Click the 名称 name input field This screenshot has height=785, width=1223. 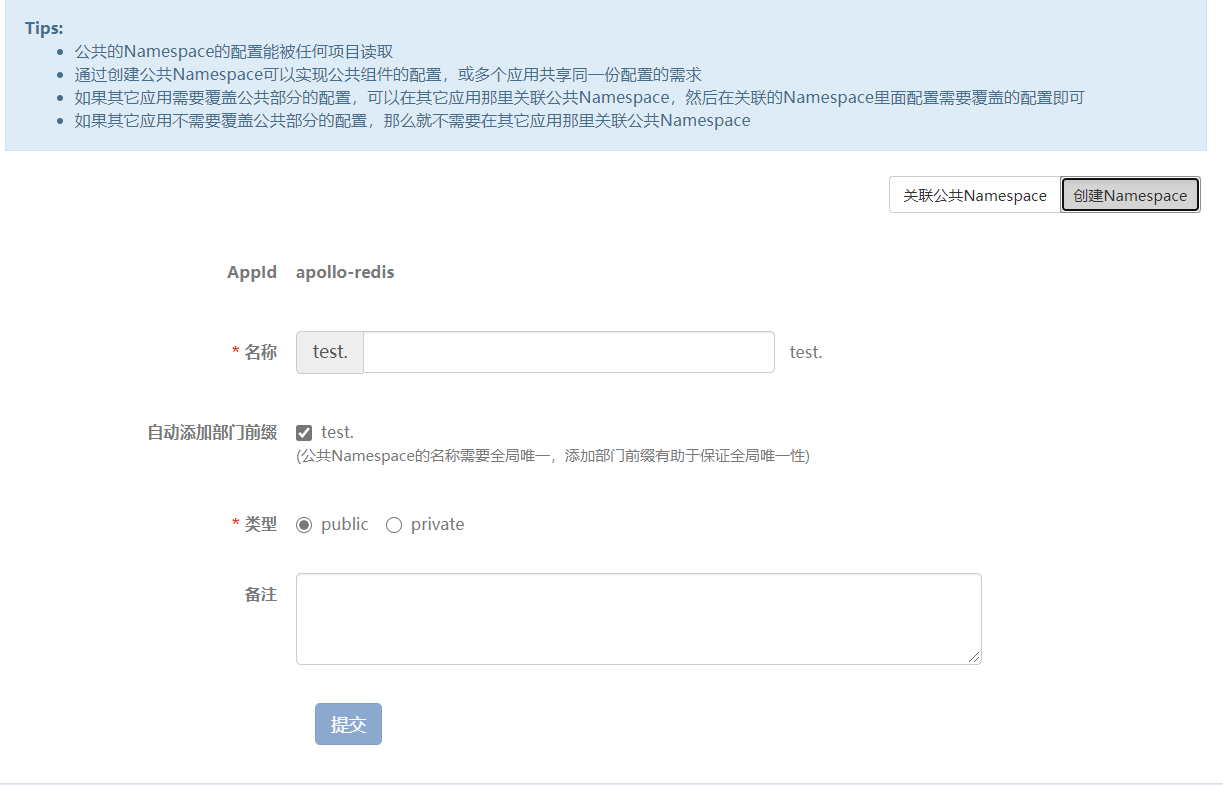[568, 352]
